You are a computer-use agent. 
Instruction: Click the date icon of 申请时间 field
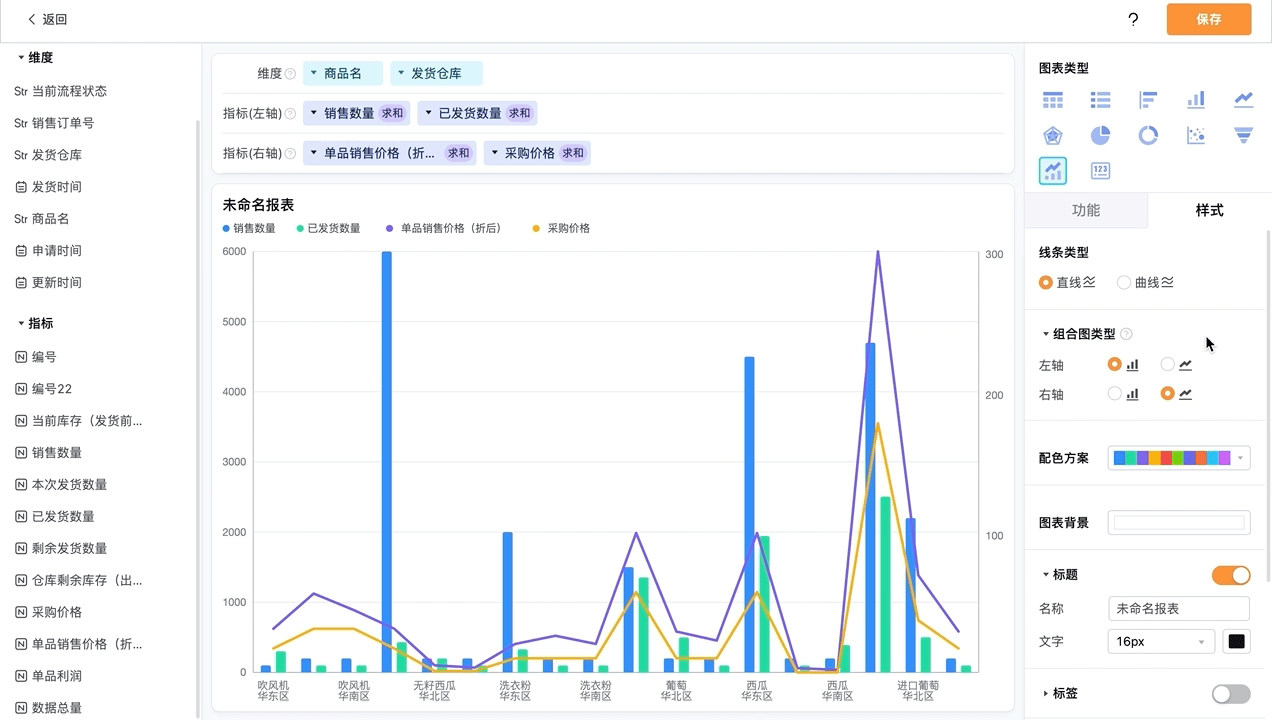(x=21, y=251)
